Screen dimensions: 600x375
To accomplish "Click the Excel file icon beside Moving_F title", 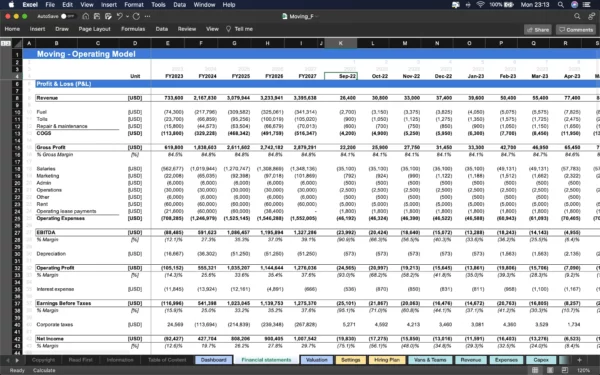I will 284,16.
